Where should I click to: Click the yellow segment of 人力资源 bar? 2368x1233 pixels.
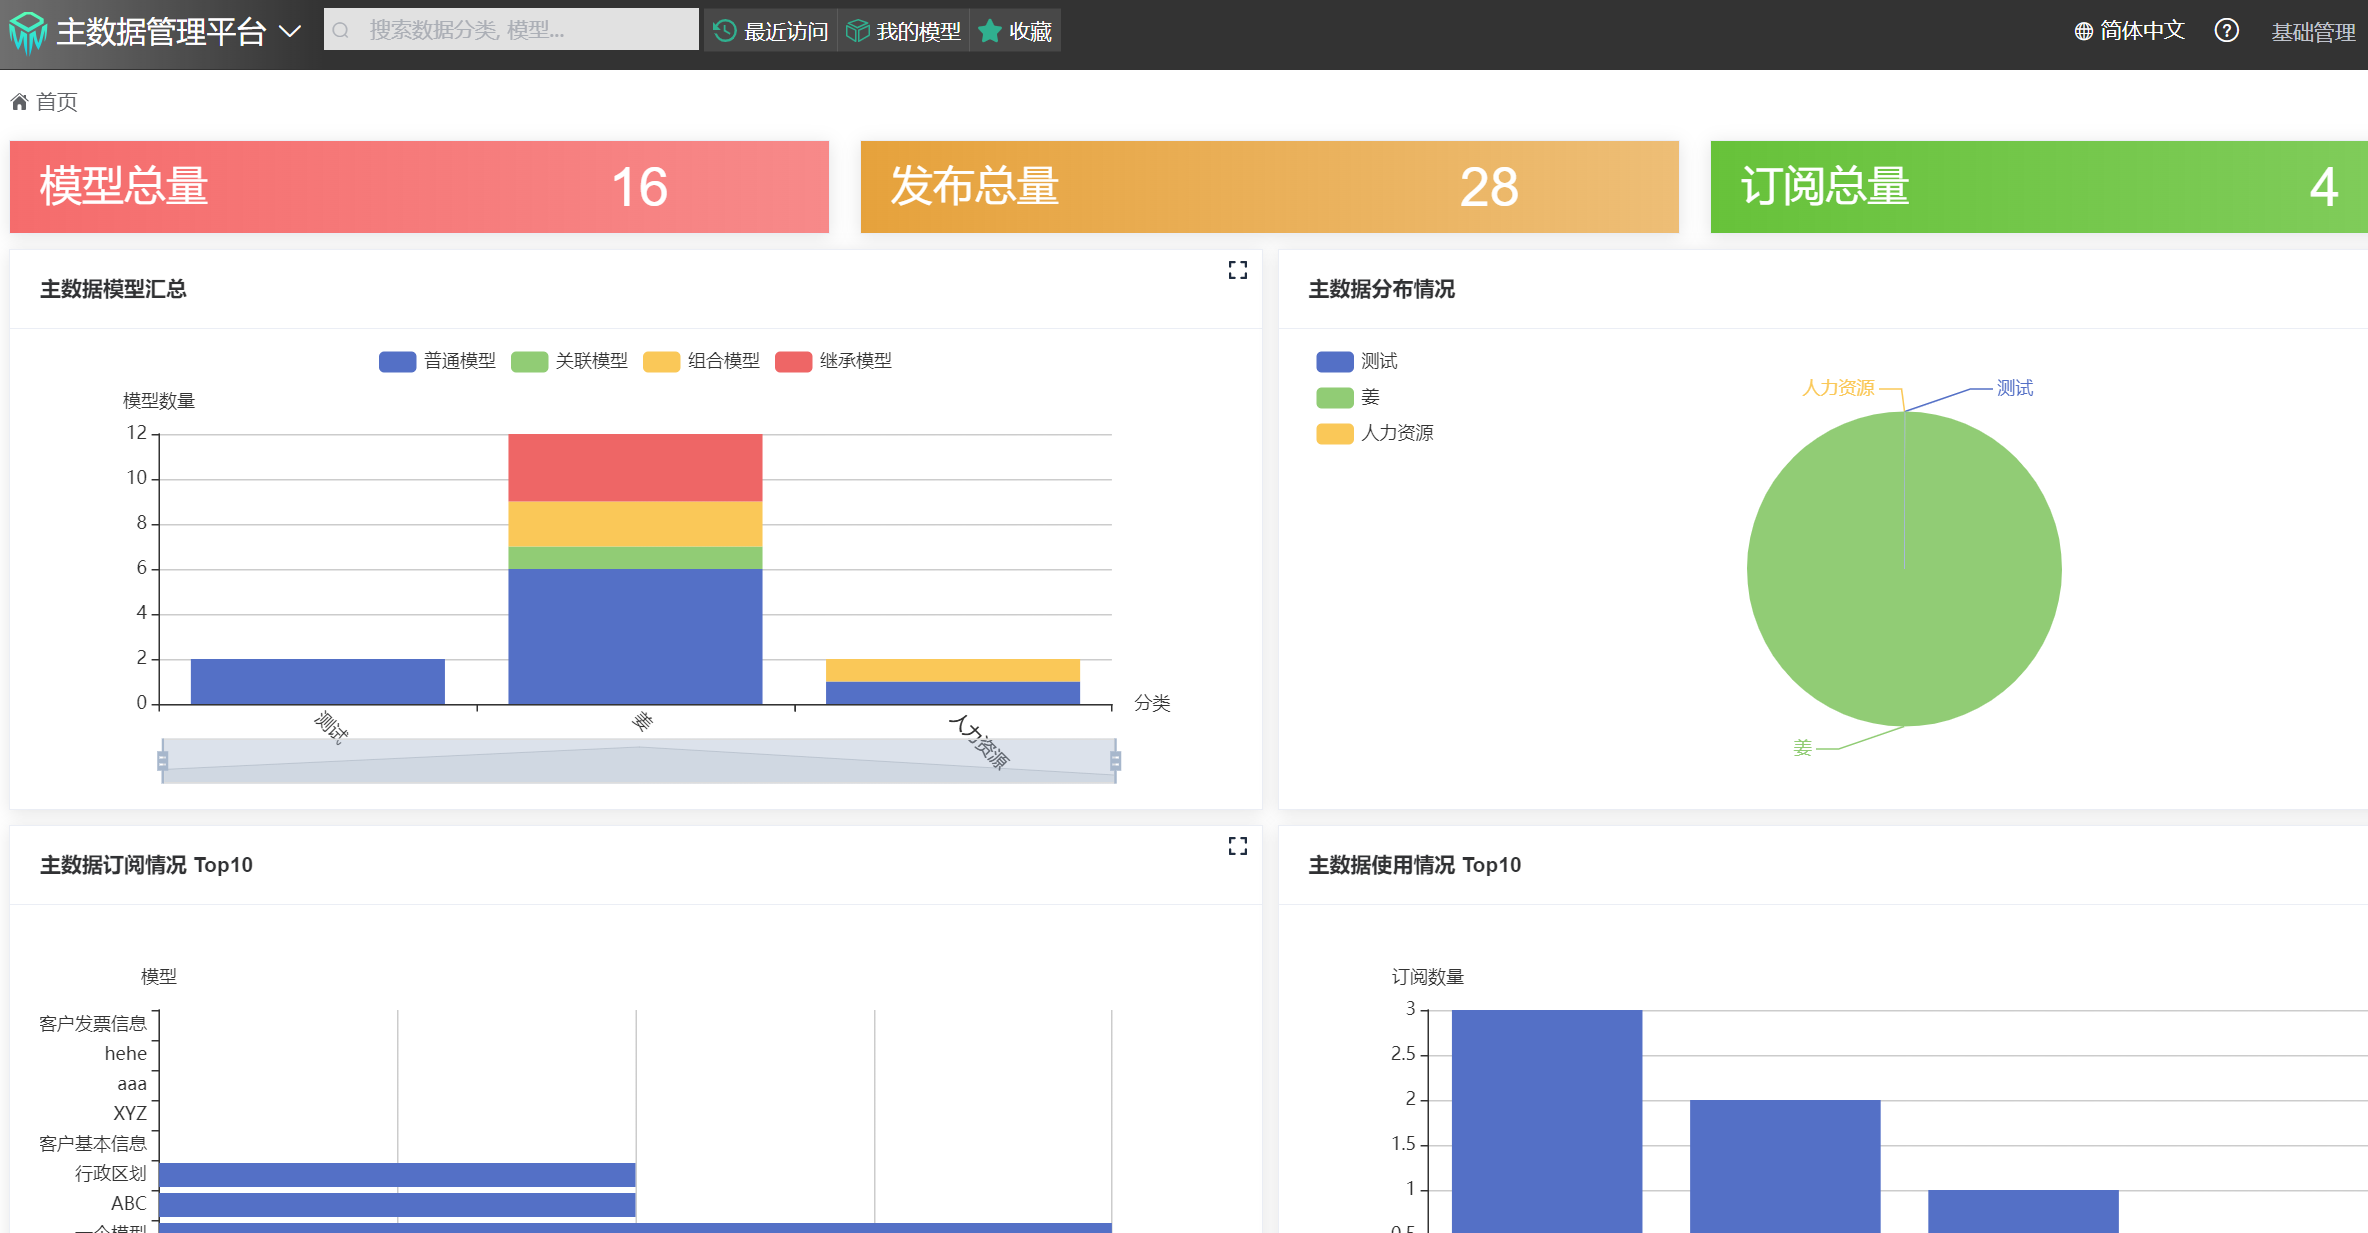pyautogui.click(x=953, y=670)
